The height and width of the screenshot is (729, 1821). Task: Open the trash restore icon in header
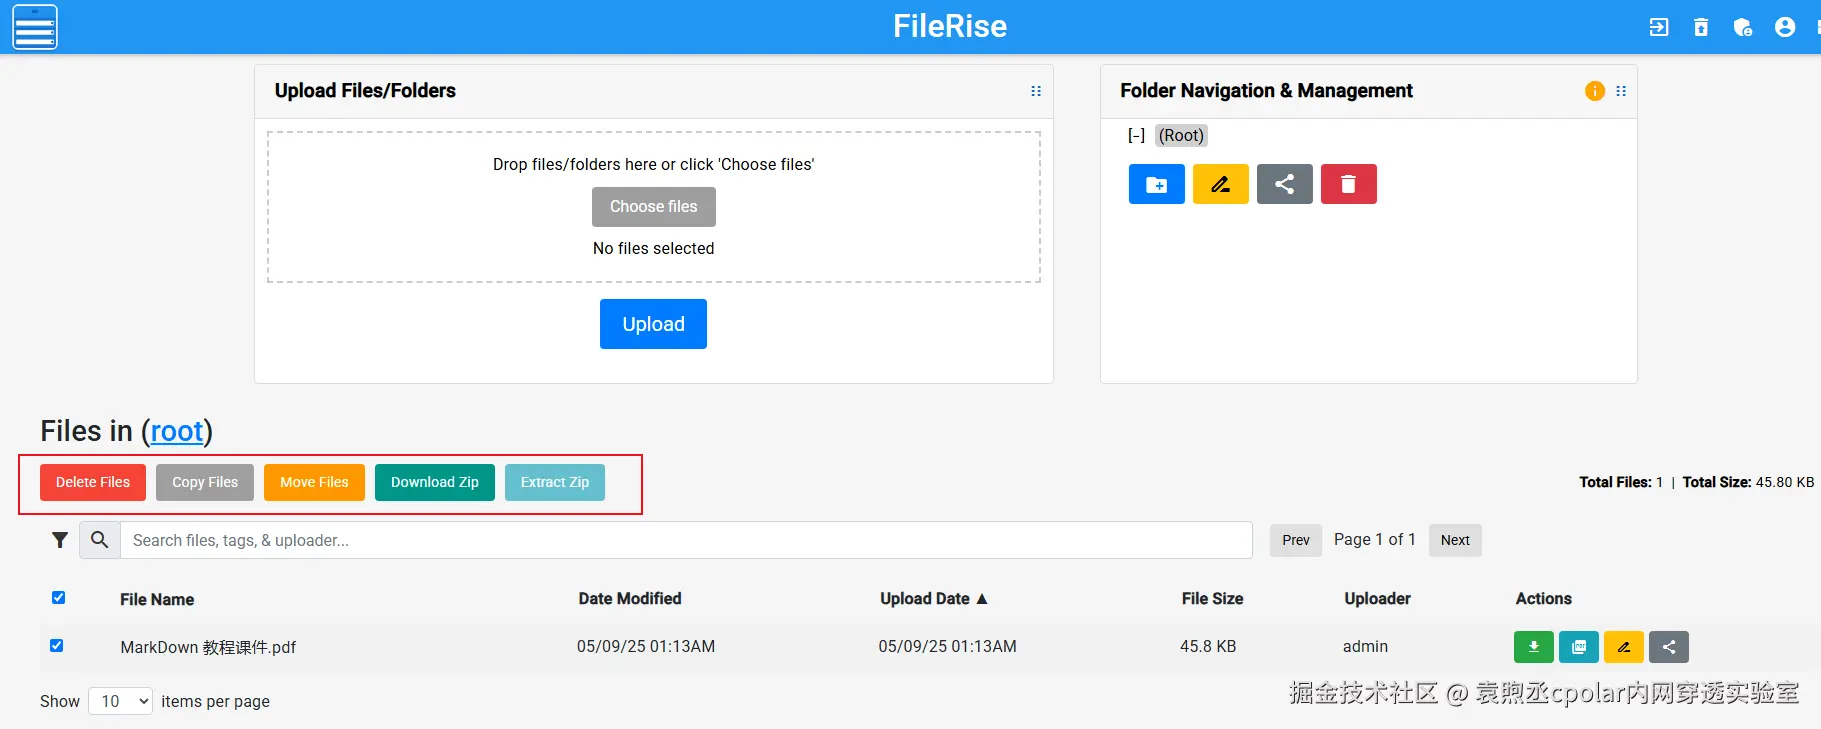click(x=1701, y=27)
